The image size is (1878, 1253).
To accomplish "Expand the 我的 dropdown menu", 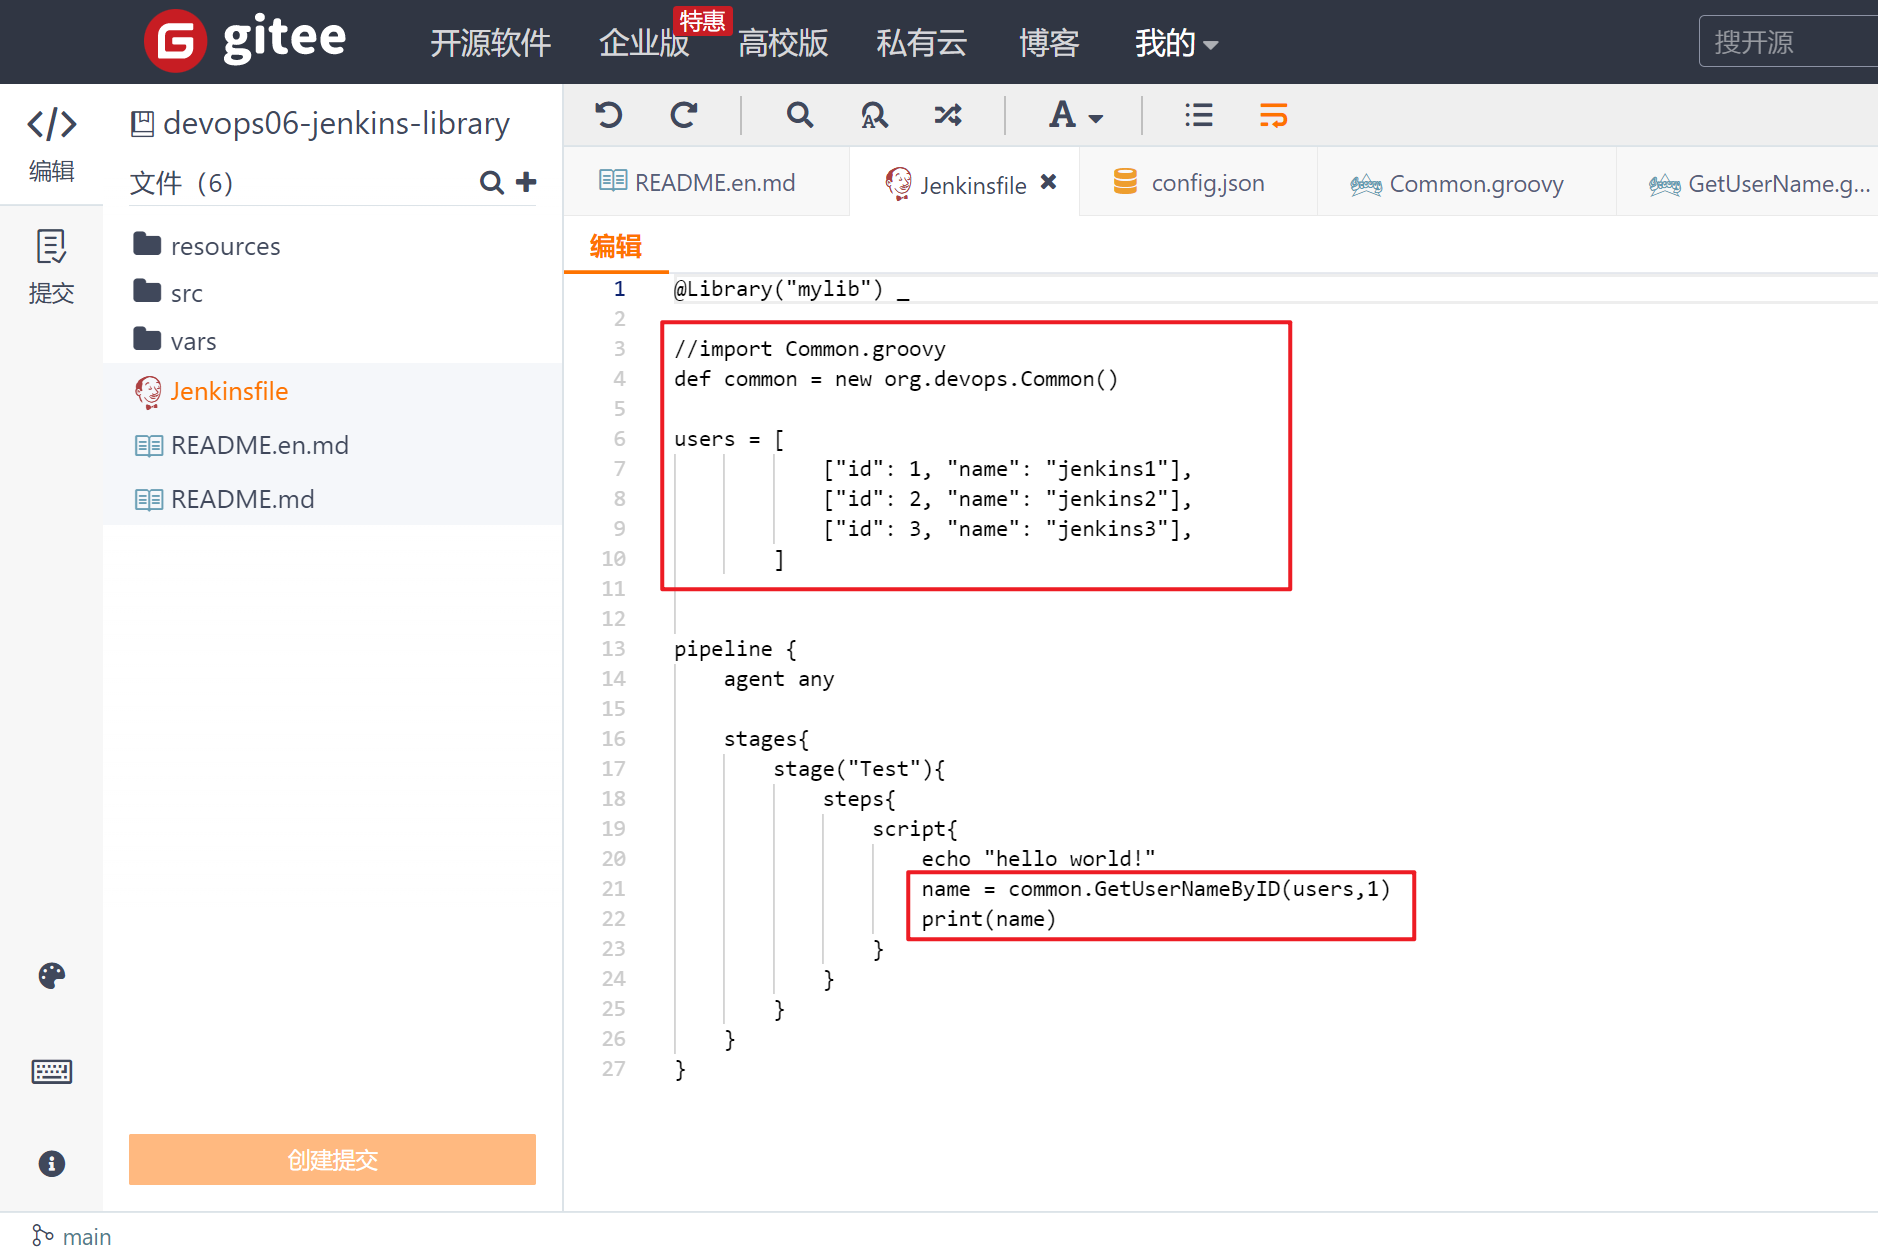I will click(1176, 43).
